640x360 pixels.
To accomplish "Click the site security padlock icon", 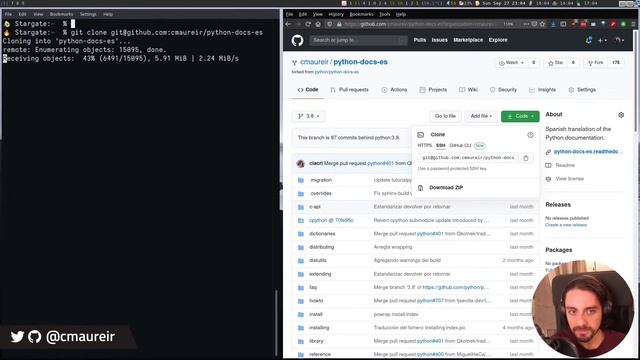I will pyautogui.click(x=339, y=24).
